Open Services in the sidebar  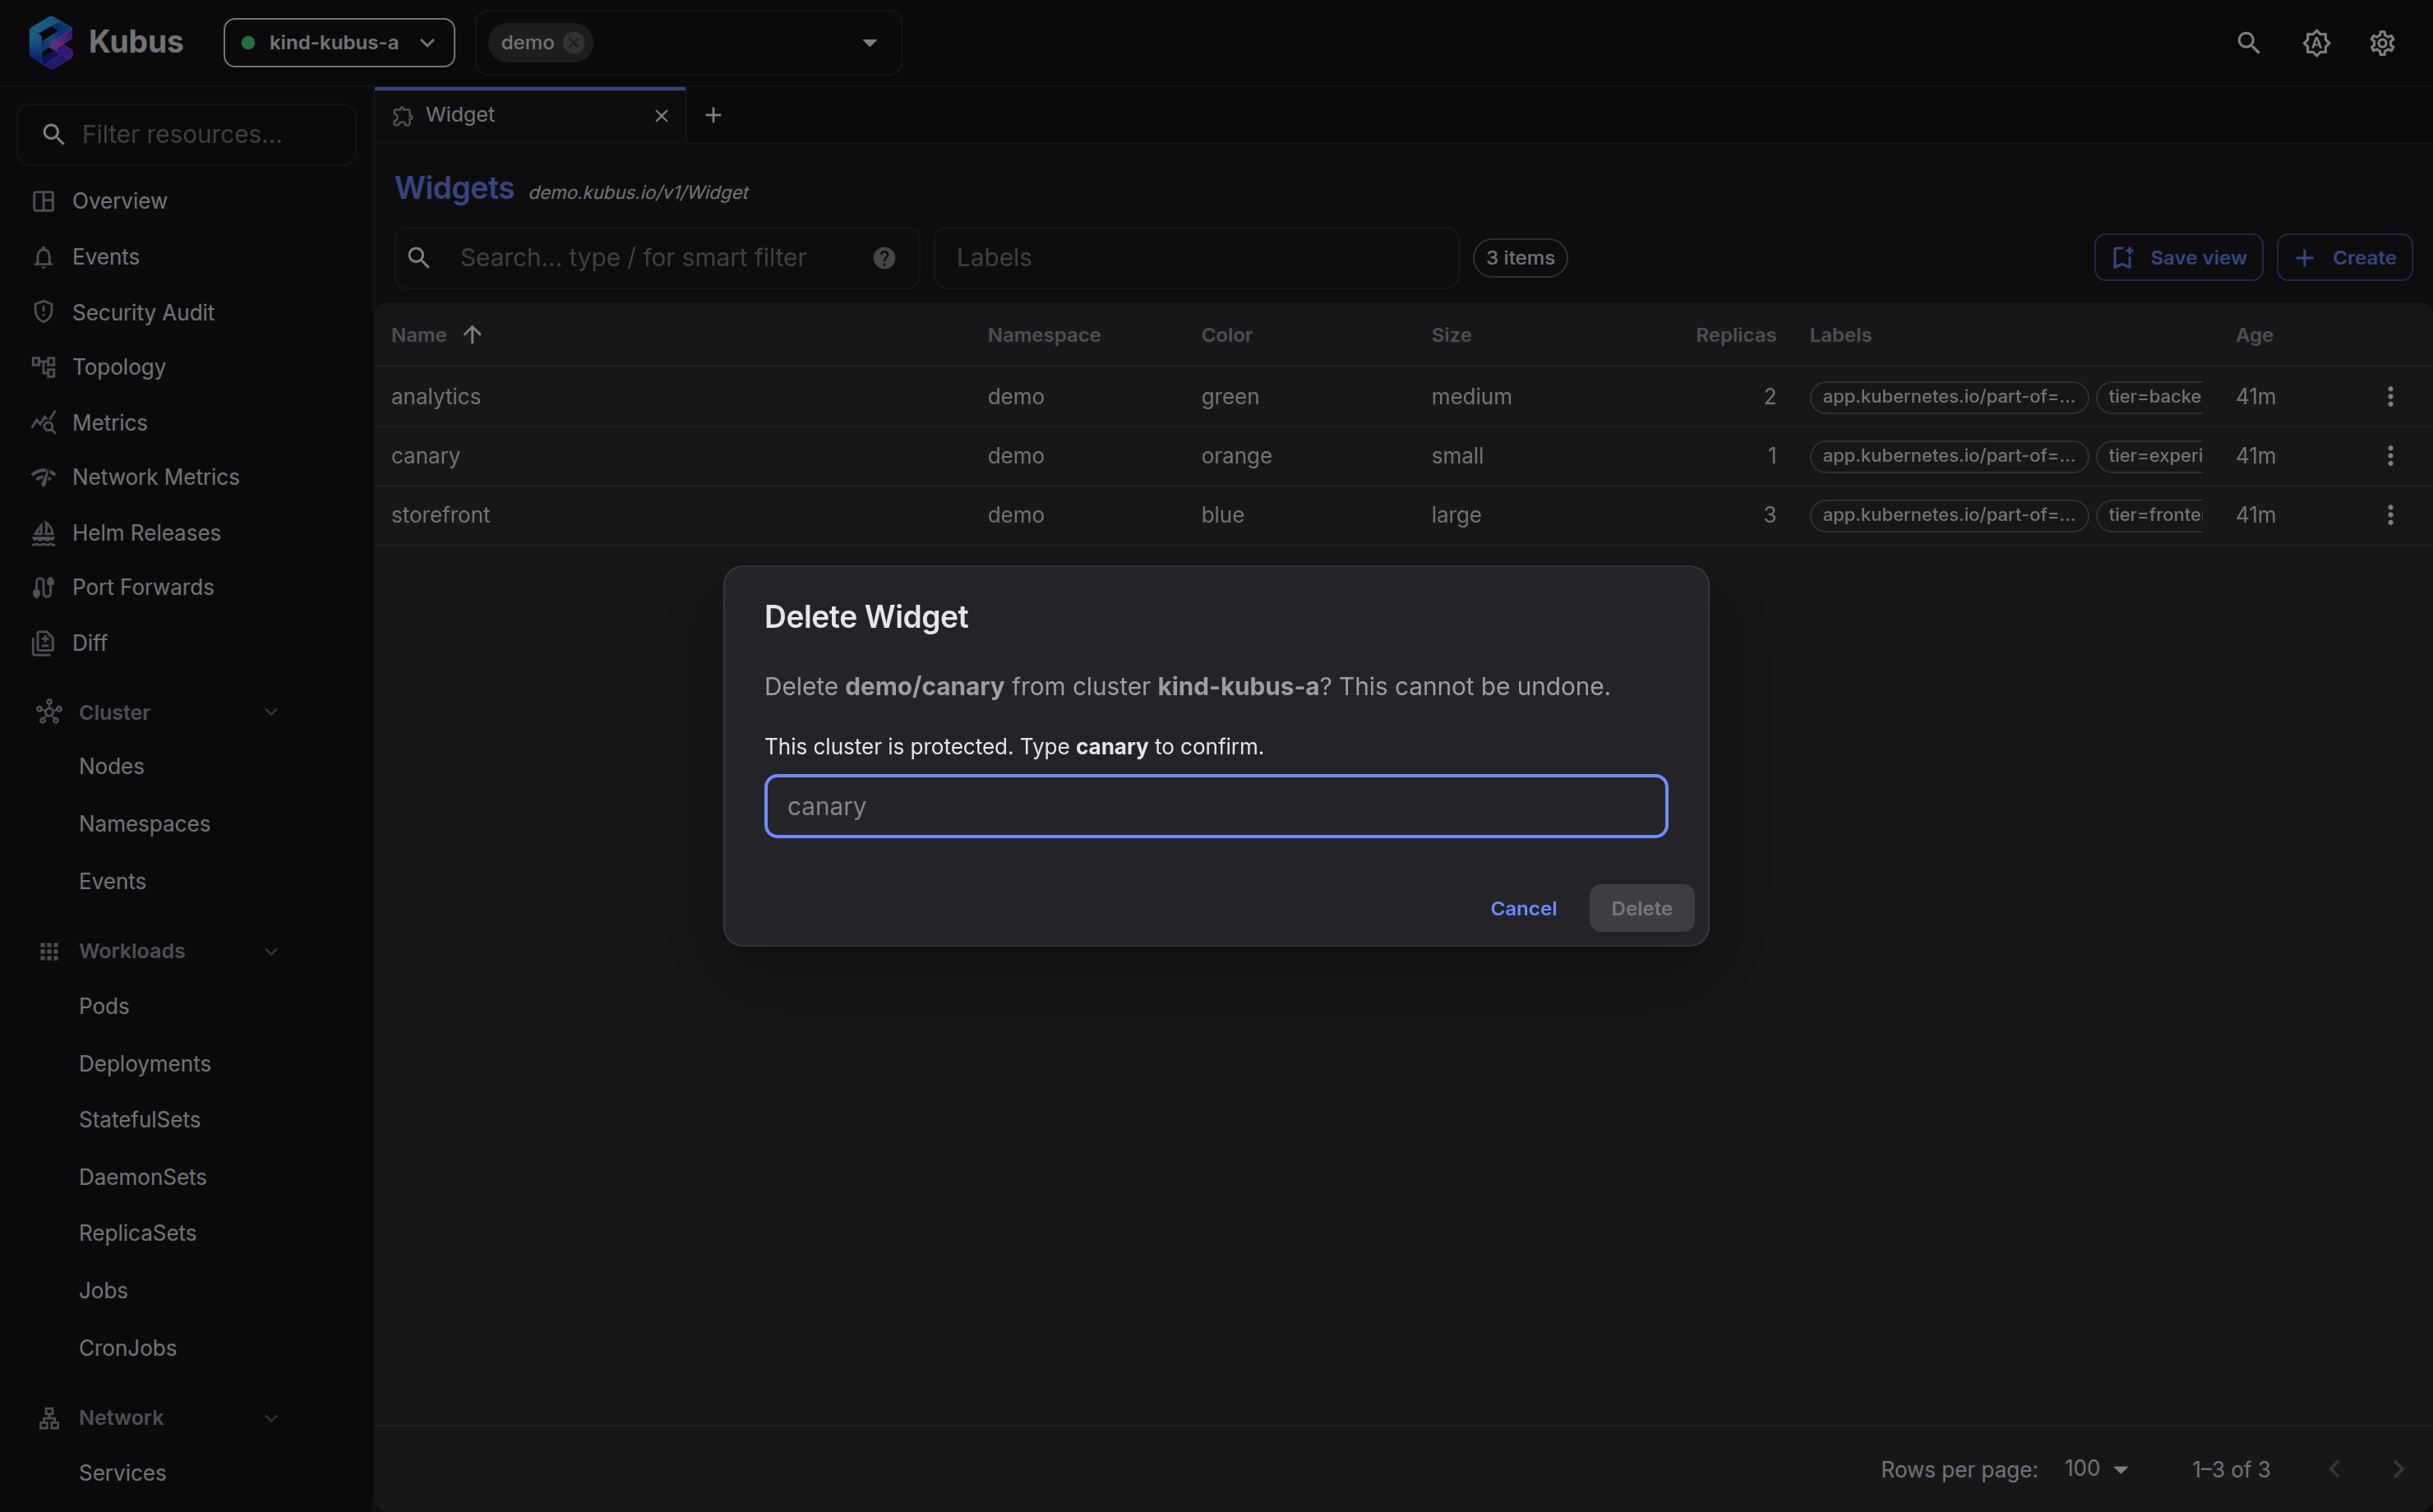(x=123, y=1473)
